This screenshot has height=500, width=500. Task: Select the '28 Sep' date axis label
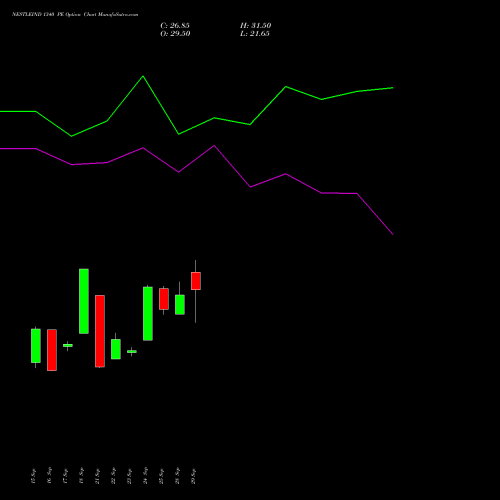pos(177,476)
